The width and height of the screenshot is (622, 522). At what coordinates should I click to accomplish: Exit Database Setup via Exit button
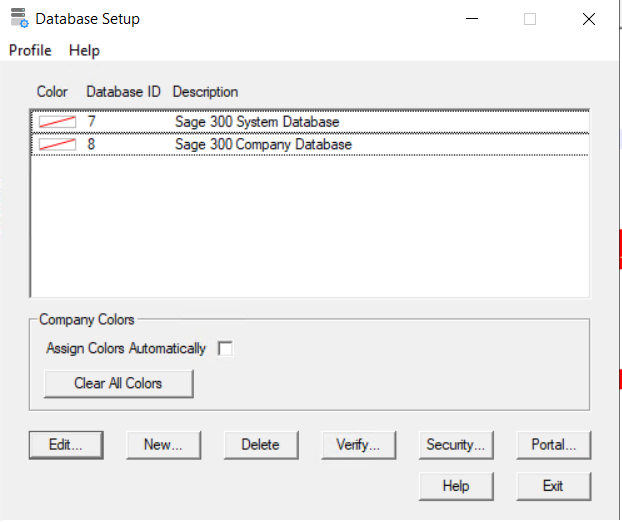pos(554,486)
